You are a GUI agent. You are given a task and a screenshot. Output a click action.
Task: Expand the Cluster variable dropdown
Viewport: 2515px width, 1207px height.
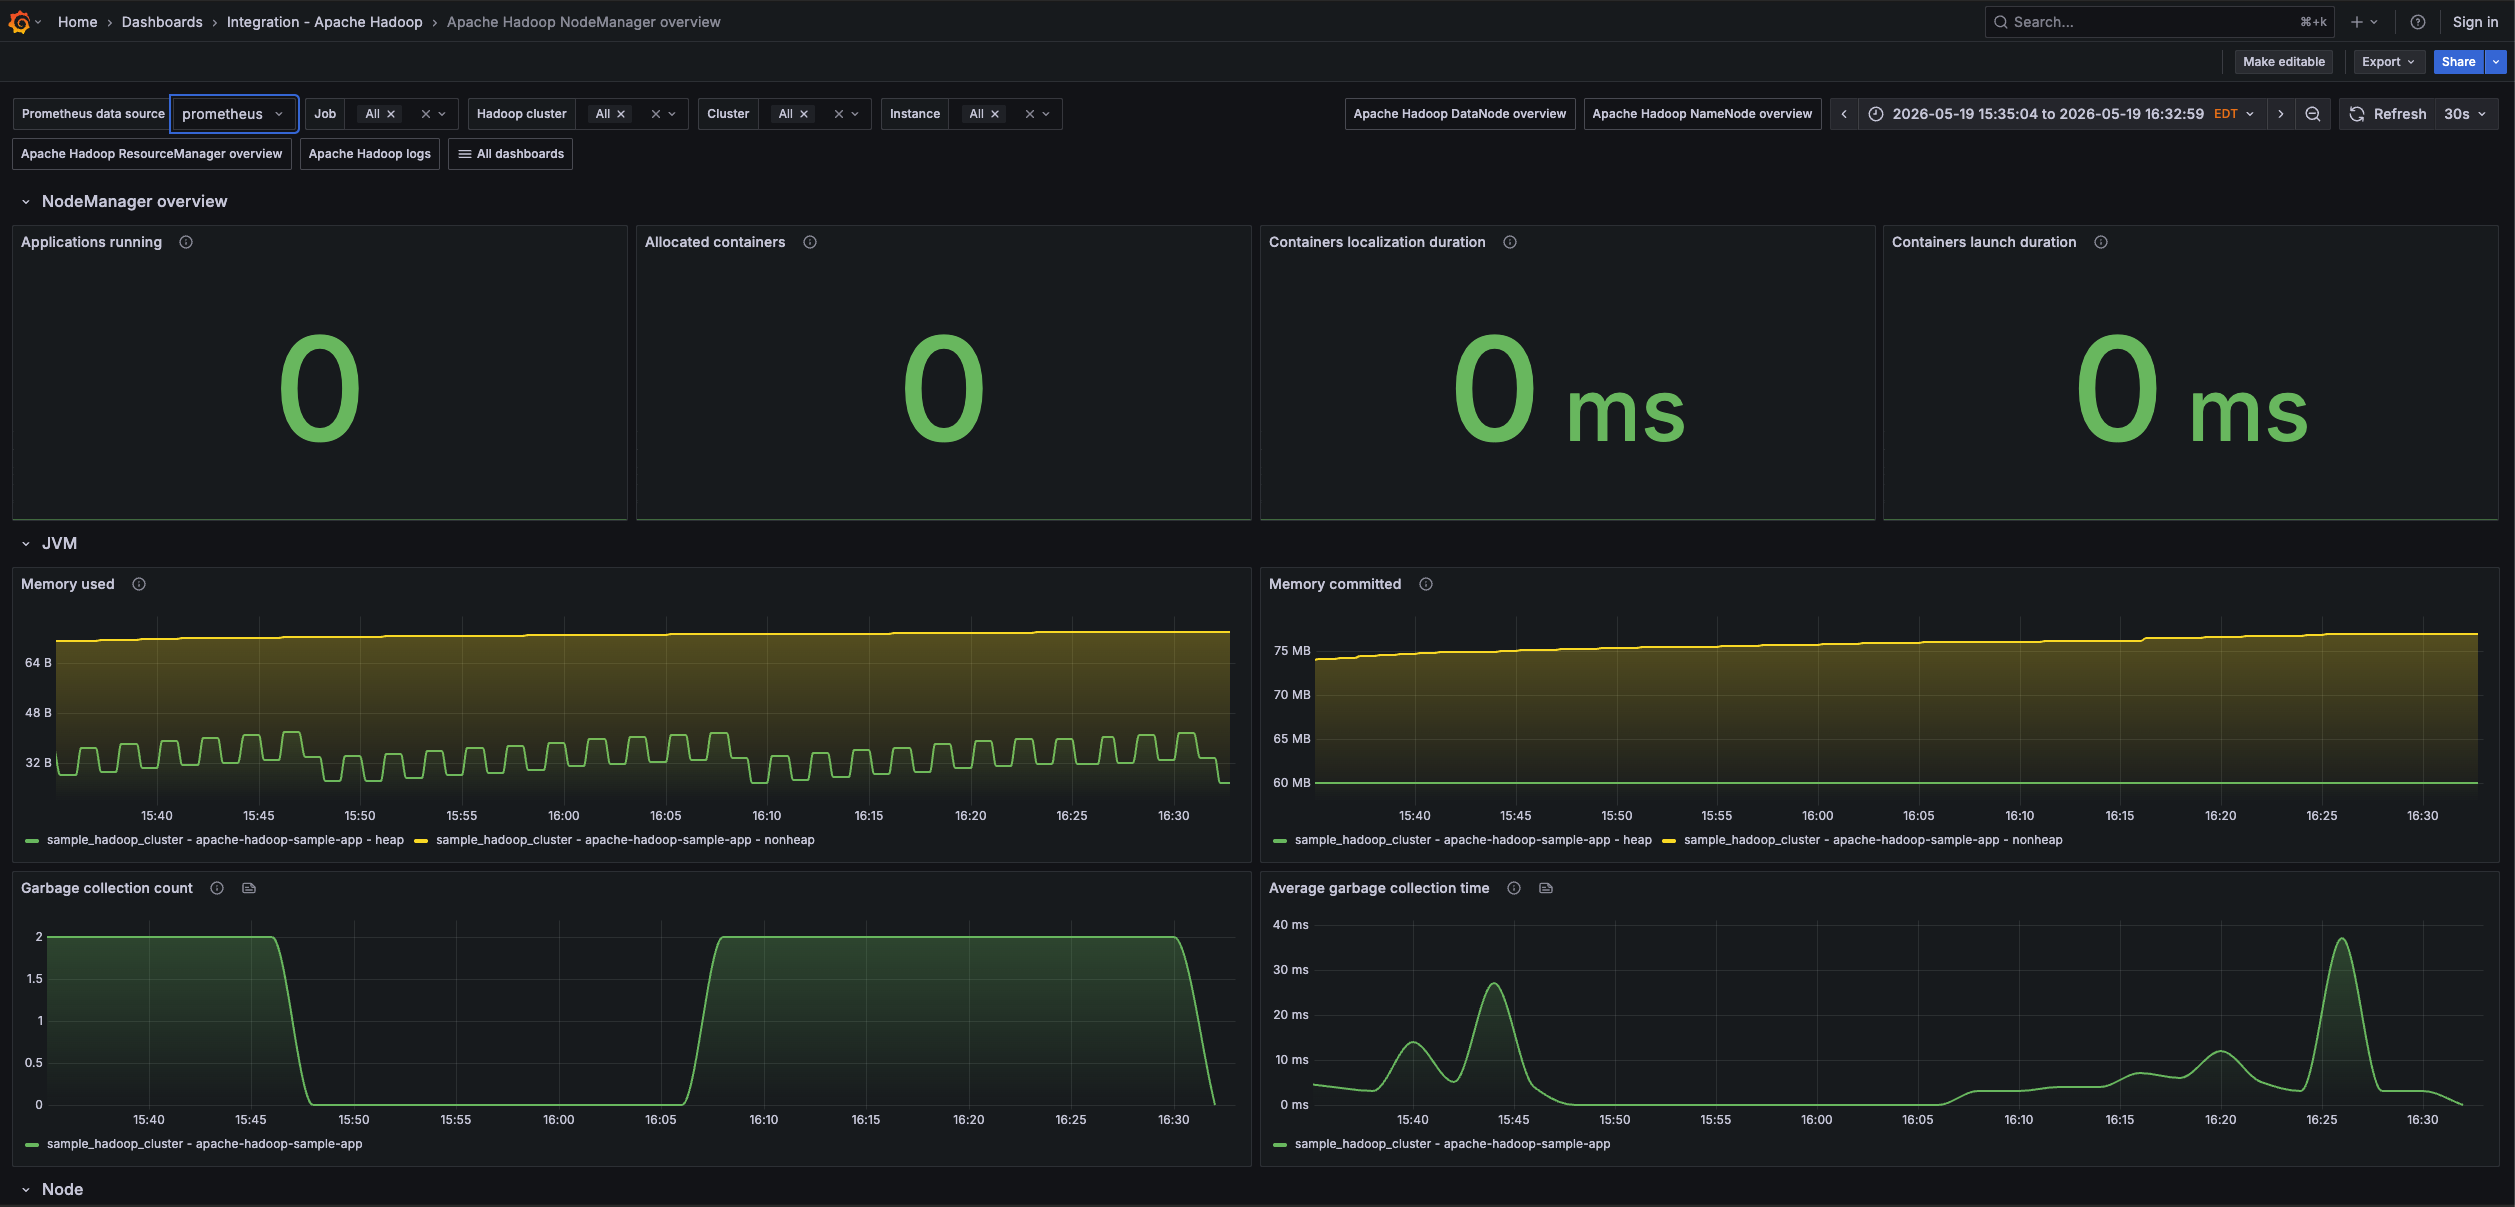[855, 114]
